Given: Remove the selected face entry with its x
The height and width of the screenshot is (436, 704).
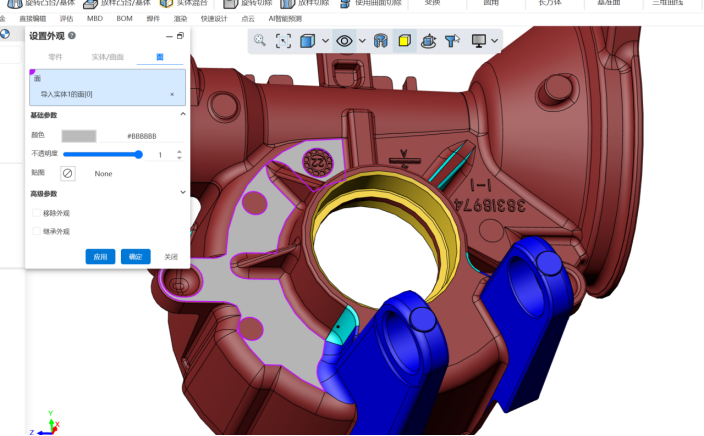Looking at the screenshot, I should [x=172, y=94].
